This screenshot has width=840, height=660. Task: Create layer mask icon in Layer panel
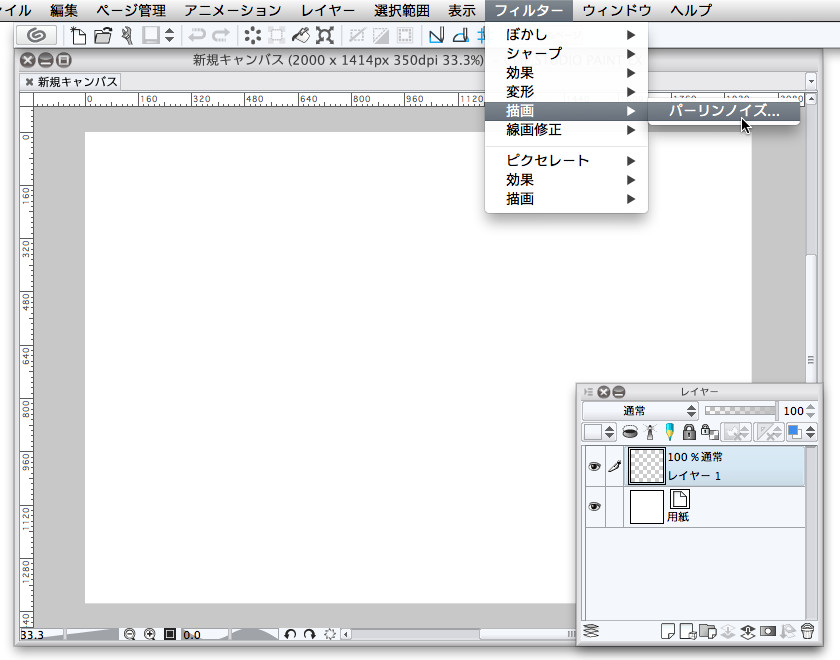pos(768,631)
